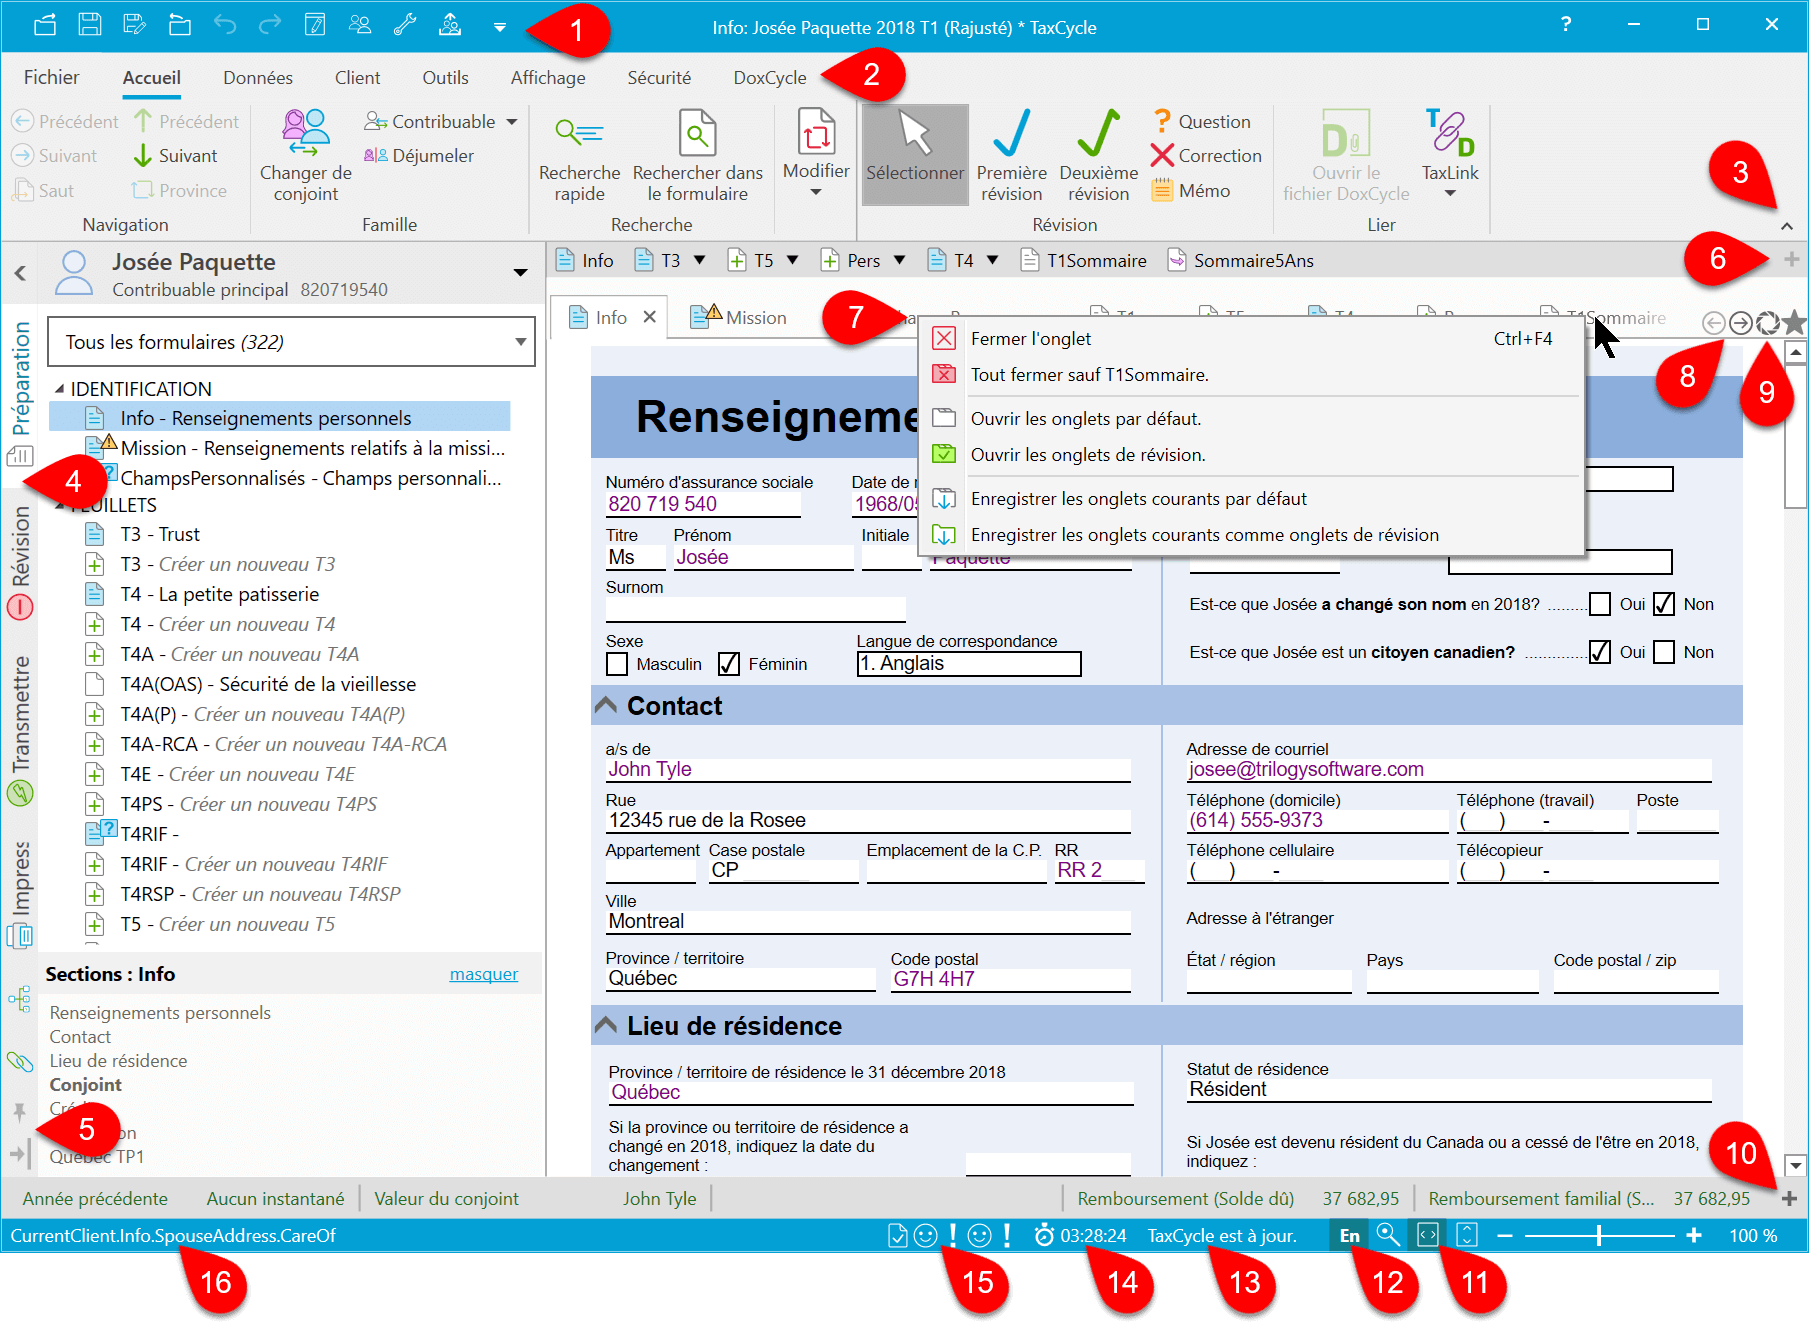Click the star favourite icon beside tabs

[x=1794, y=322]
